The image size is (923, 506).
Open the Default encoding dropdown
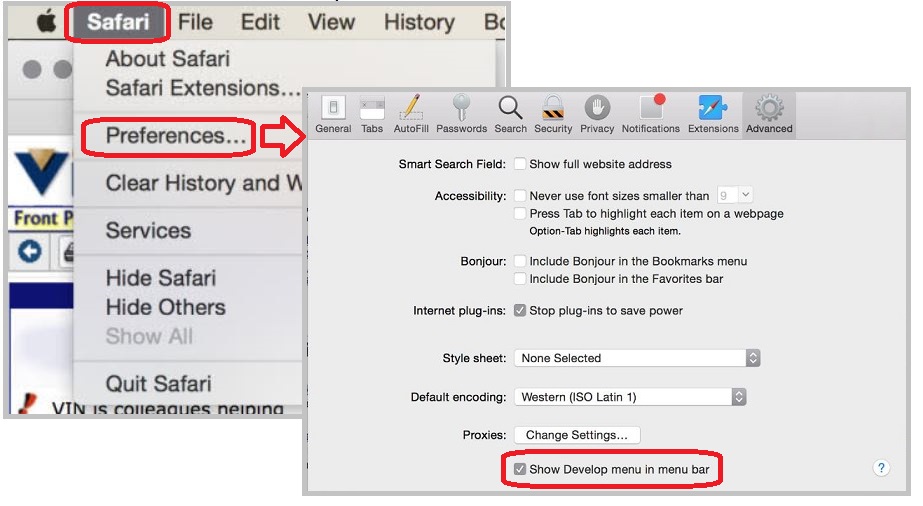(x=630, y=397)
